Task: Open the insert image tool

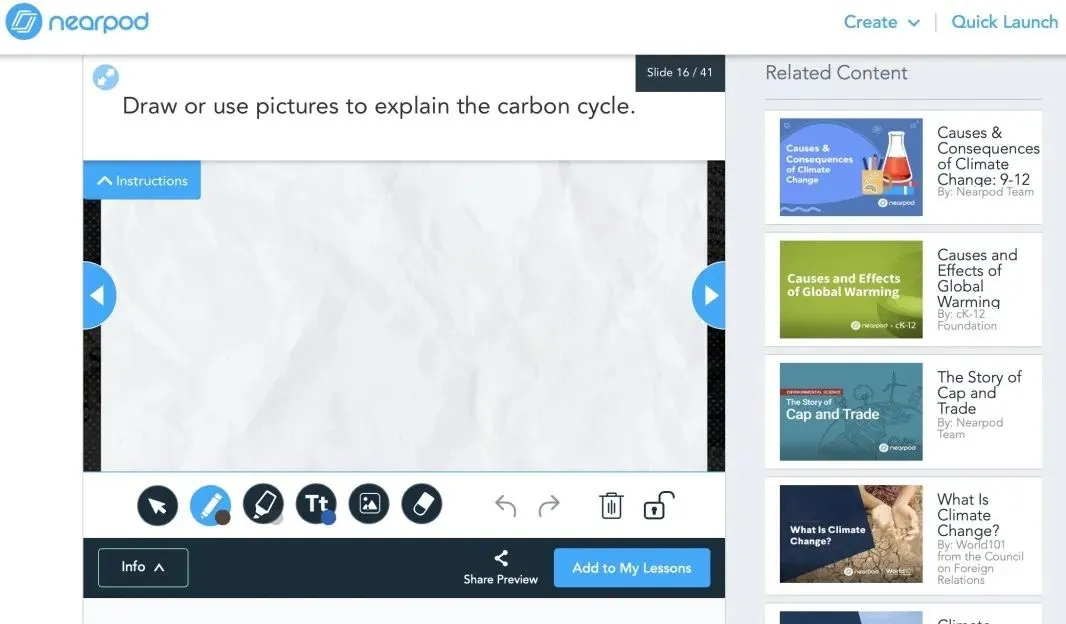Action: [x=369, y=504]
